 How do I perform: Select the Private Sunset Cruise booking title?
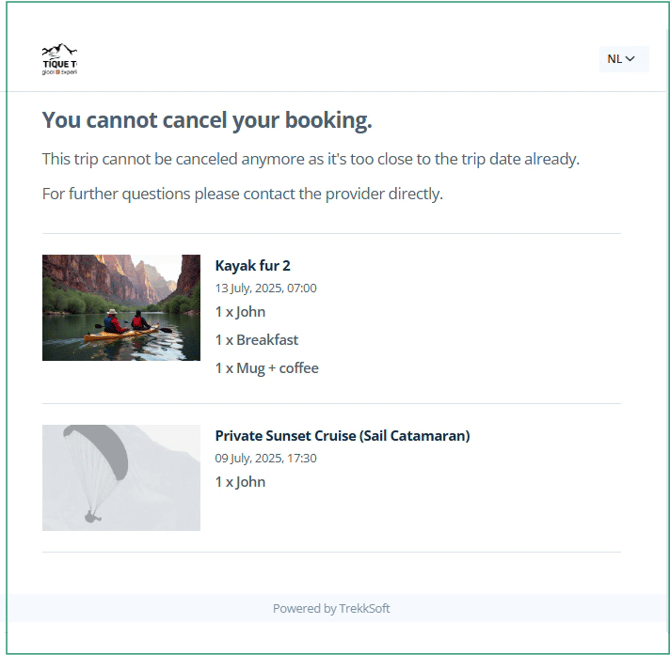click(342, 436)
